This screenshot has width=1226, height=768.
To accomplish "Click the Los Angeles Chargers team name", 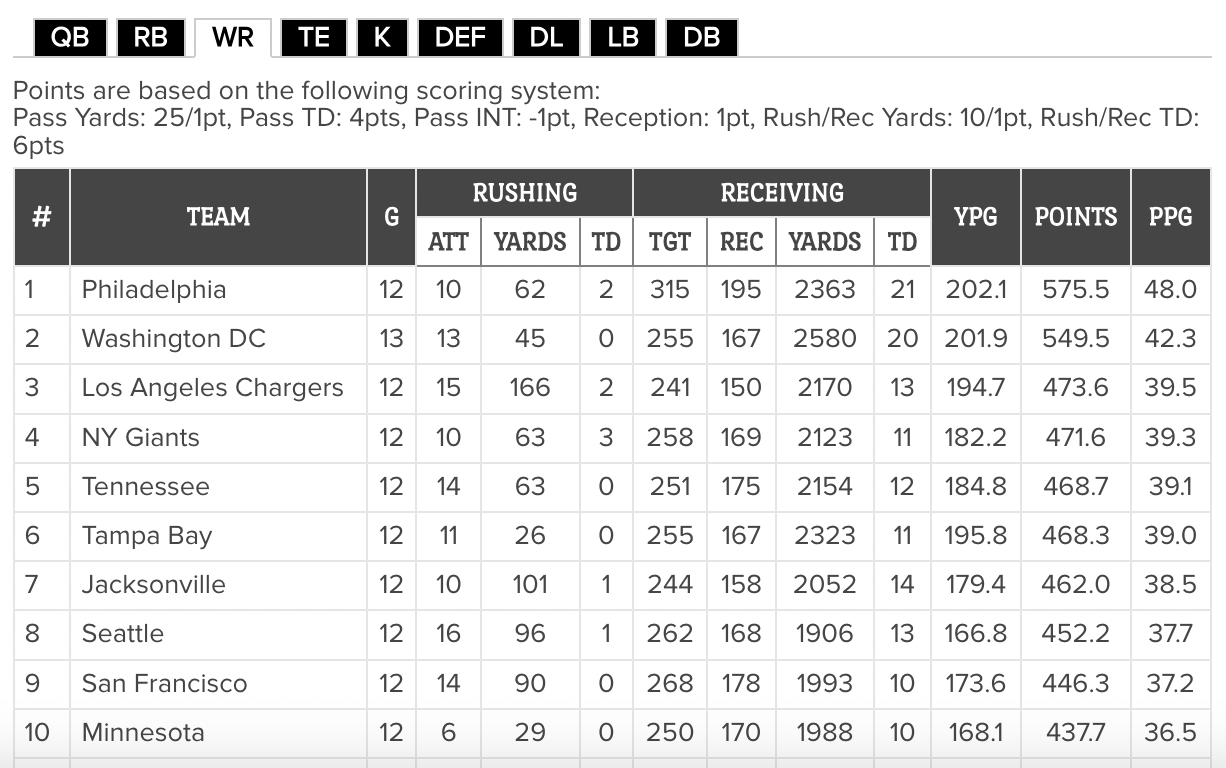I will click(212, 388).
